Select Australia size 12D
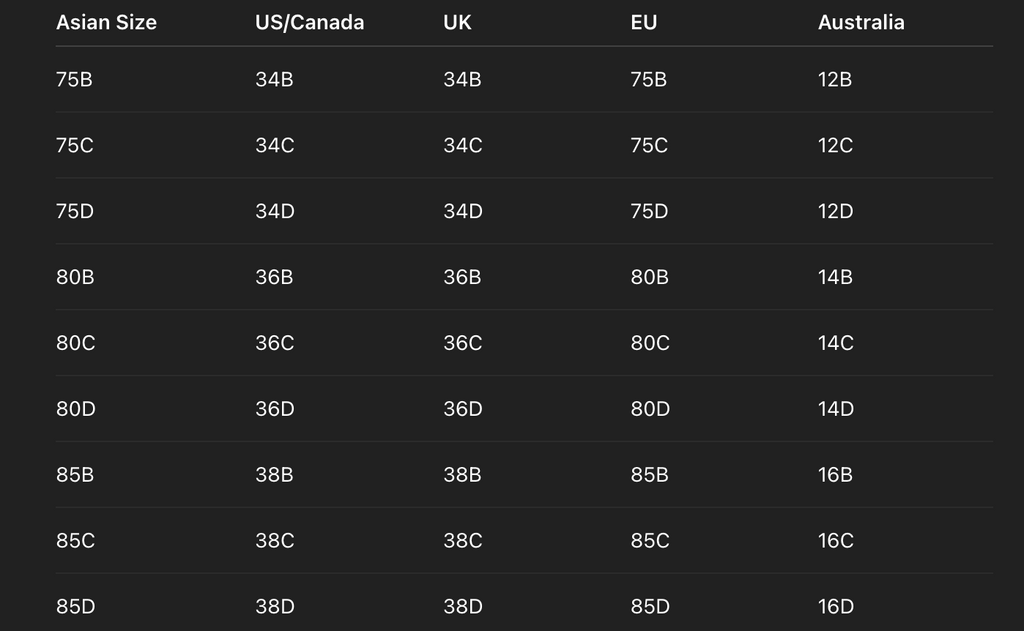Image resolution: width=1024 pixels, height=631 pixels. [835, 212]
